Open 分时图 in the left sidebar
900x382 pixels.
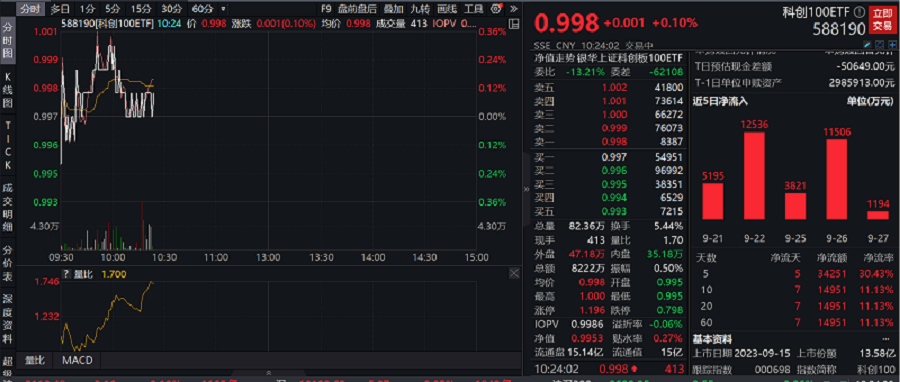pyautogui.click(x=8, y=41)
